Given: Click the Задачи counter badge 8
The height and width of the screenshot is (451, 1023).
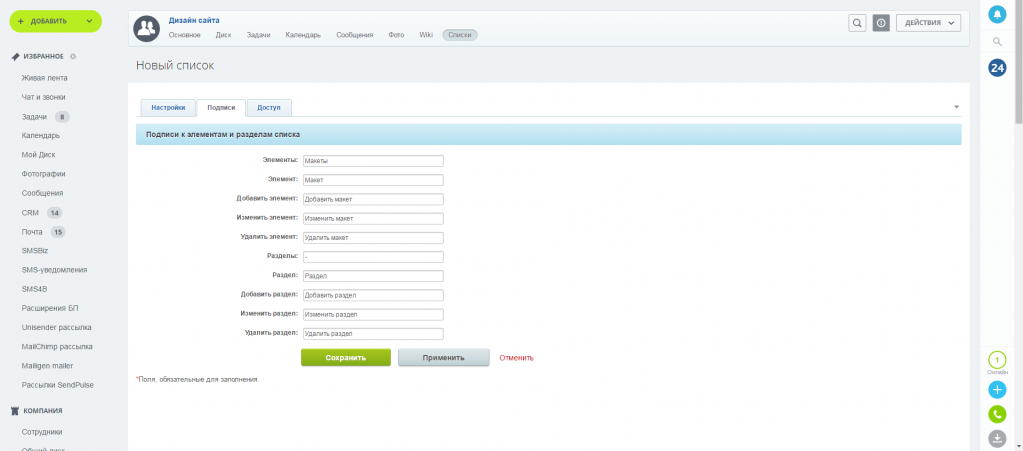Looking at the screenshot, I should (62, 117).
